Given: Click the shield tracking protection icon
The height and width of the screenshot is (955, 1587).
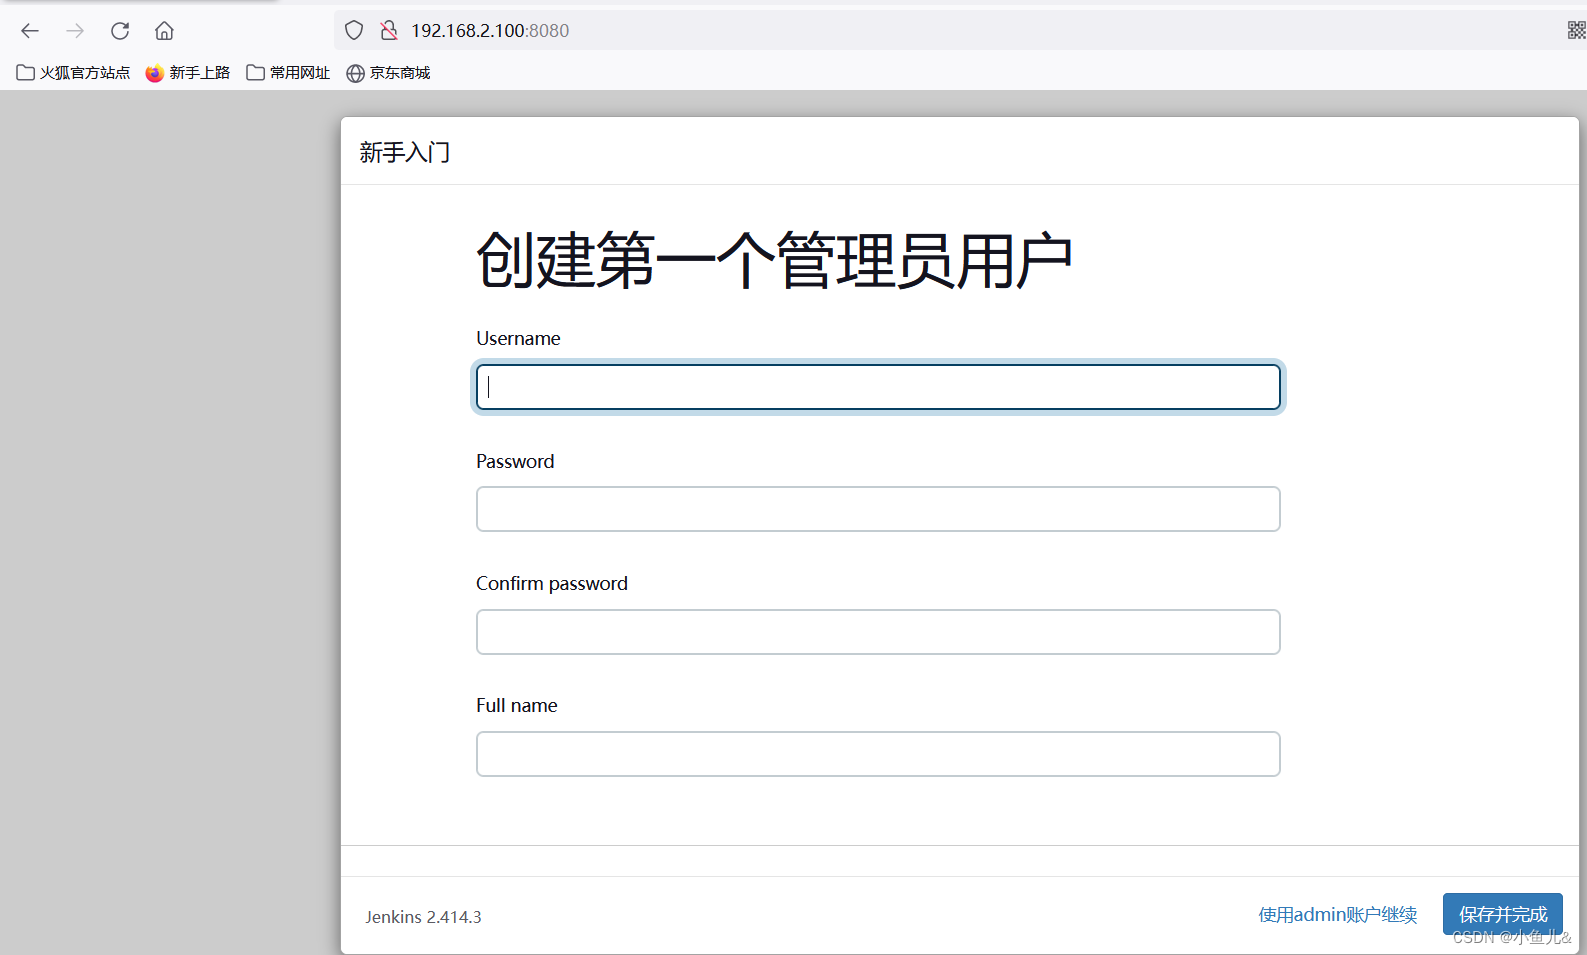Looking at the screenshot, I should [354, 31].
